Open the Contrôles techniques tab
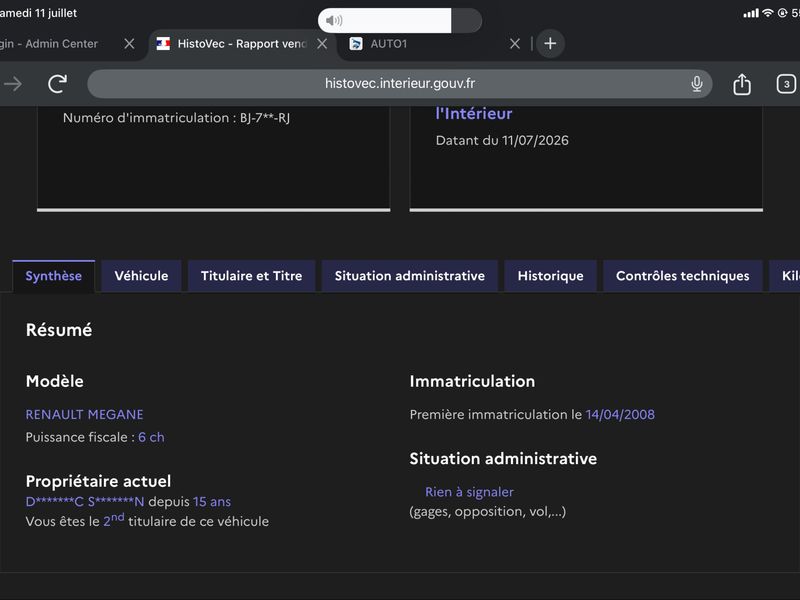Image resolution: width=800 pixels, height=600 pixels. pyautogui.click(x=683, y=276)
